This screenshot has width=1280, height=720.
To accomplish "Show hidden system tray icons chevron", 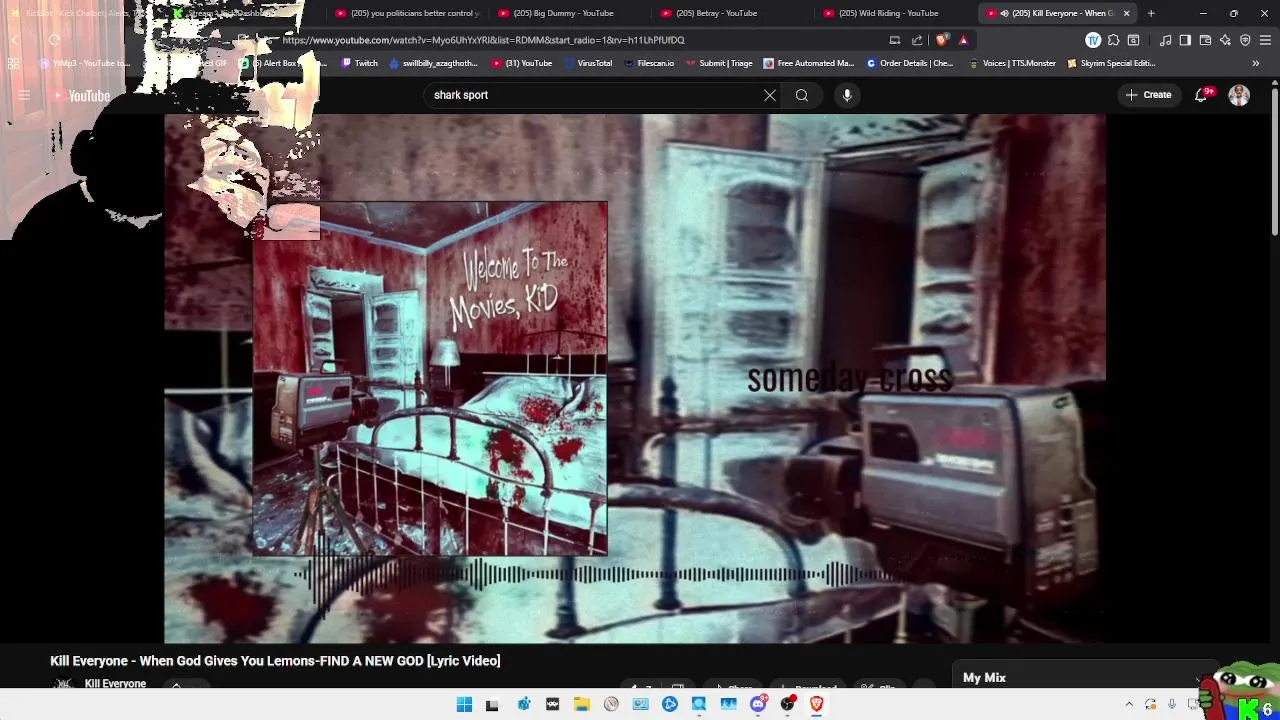I will point(1129,705).
